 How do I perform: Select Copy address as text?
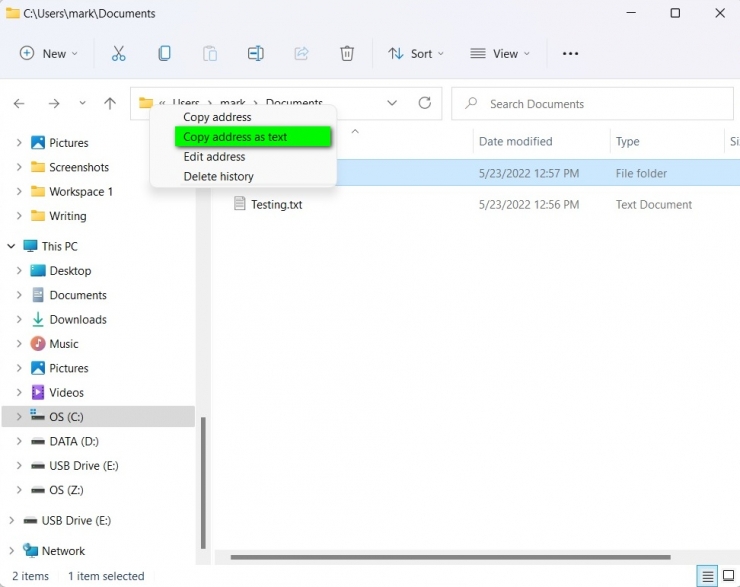click(x=252, y=137)
